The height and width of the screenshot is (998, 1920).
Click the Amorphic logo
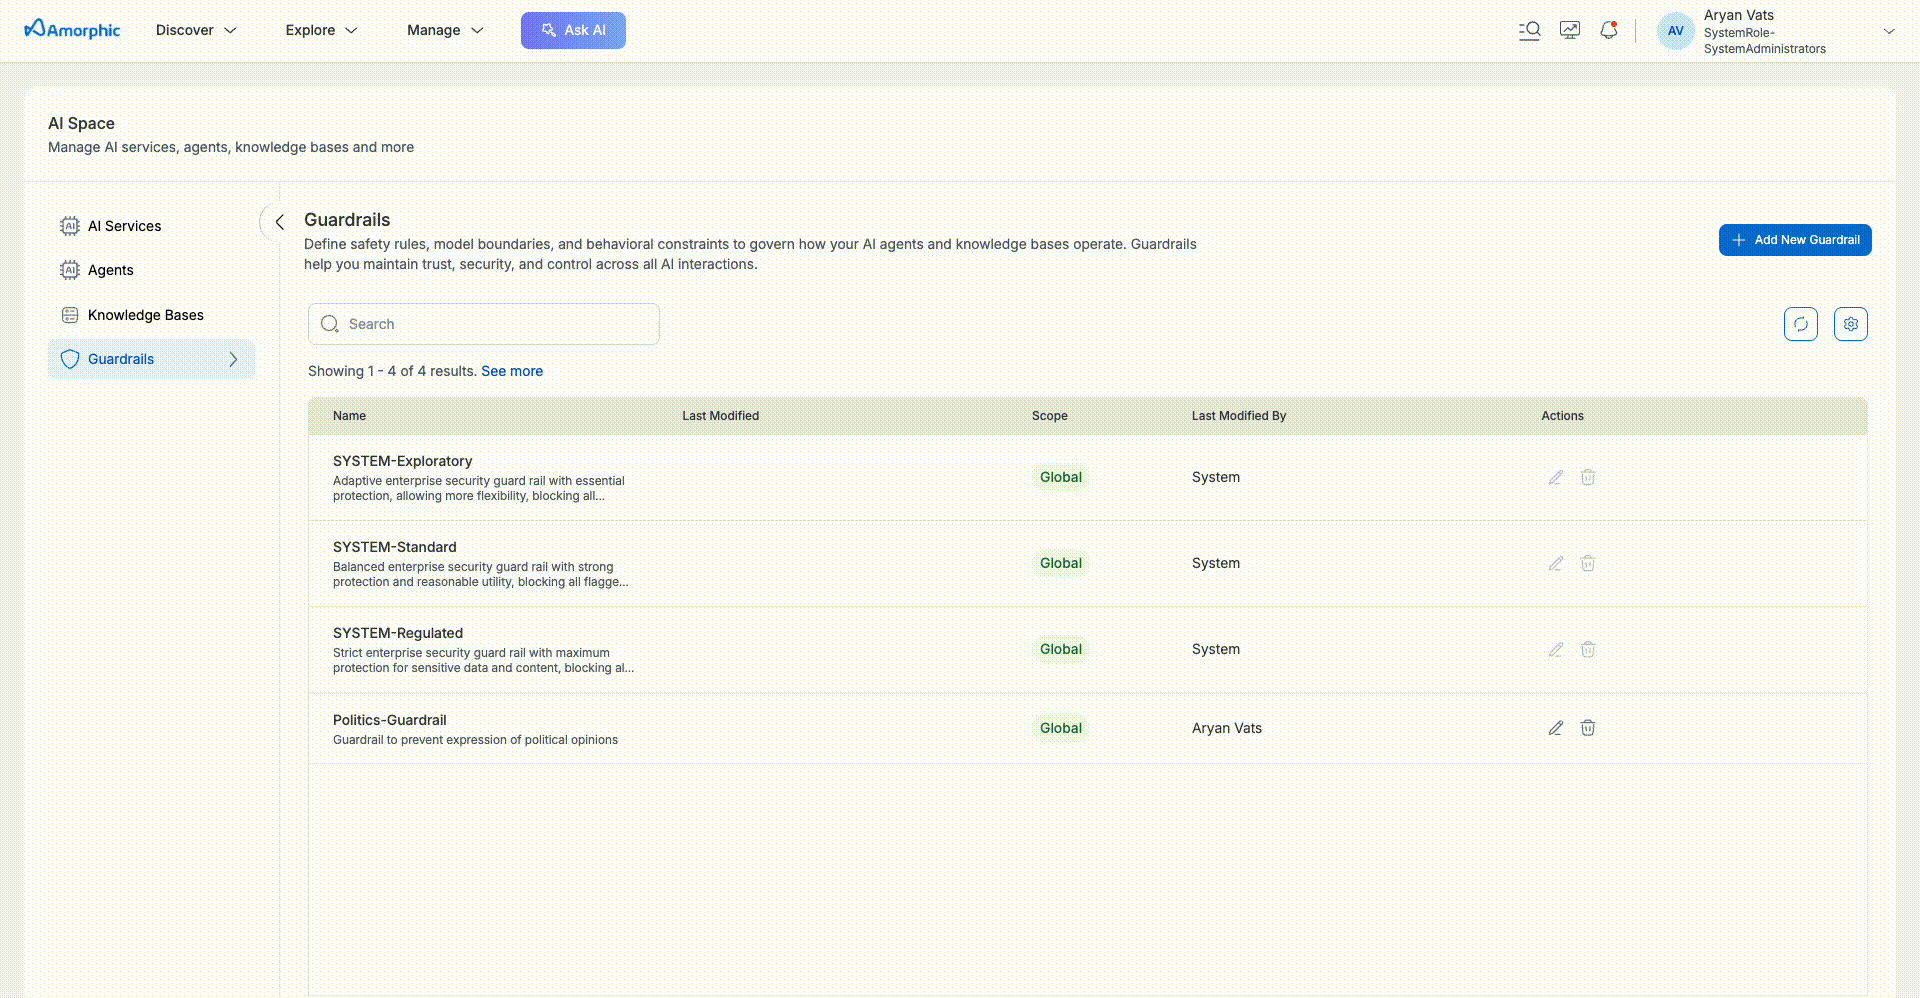(x=72, y=30)
